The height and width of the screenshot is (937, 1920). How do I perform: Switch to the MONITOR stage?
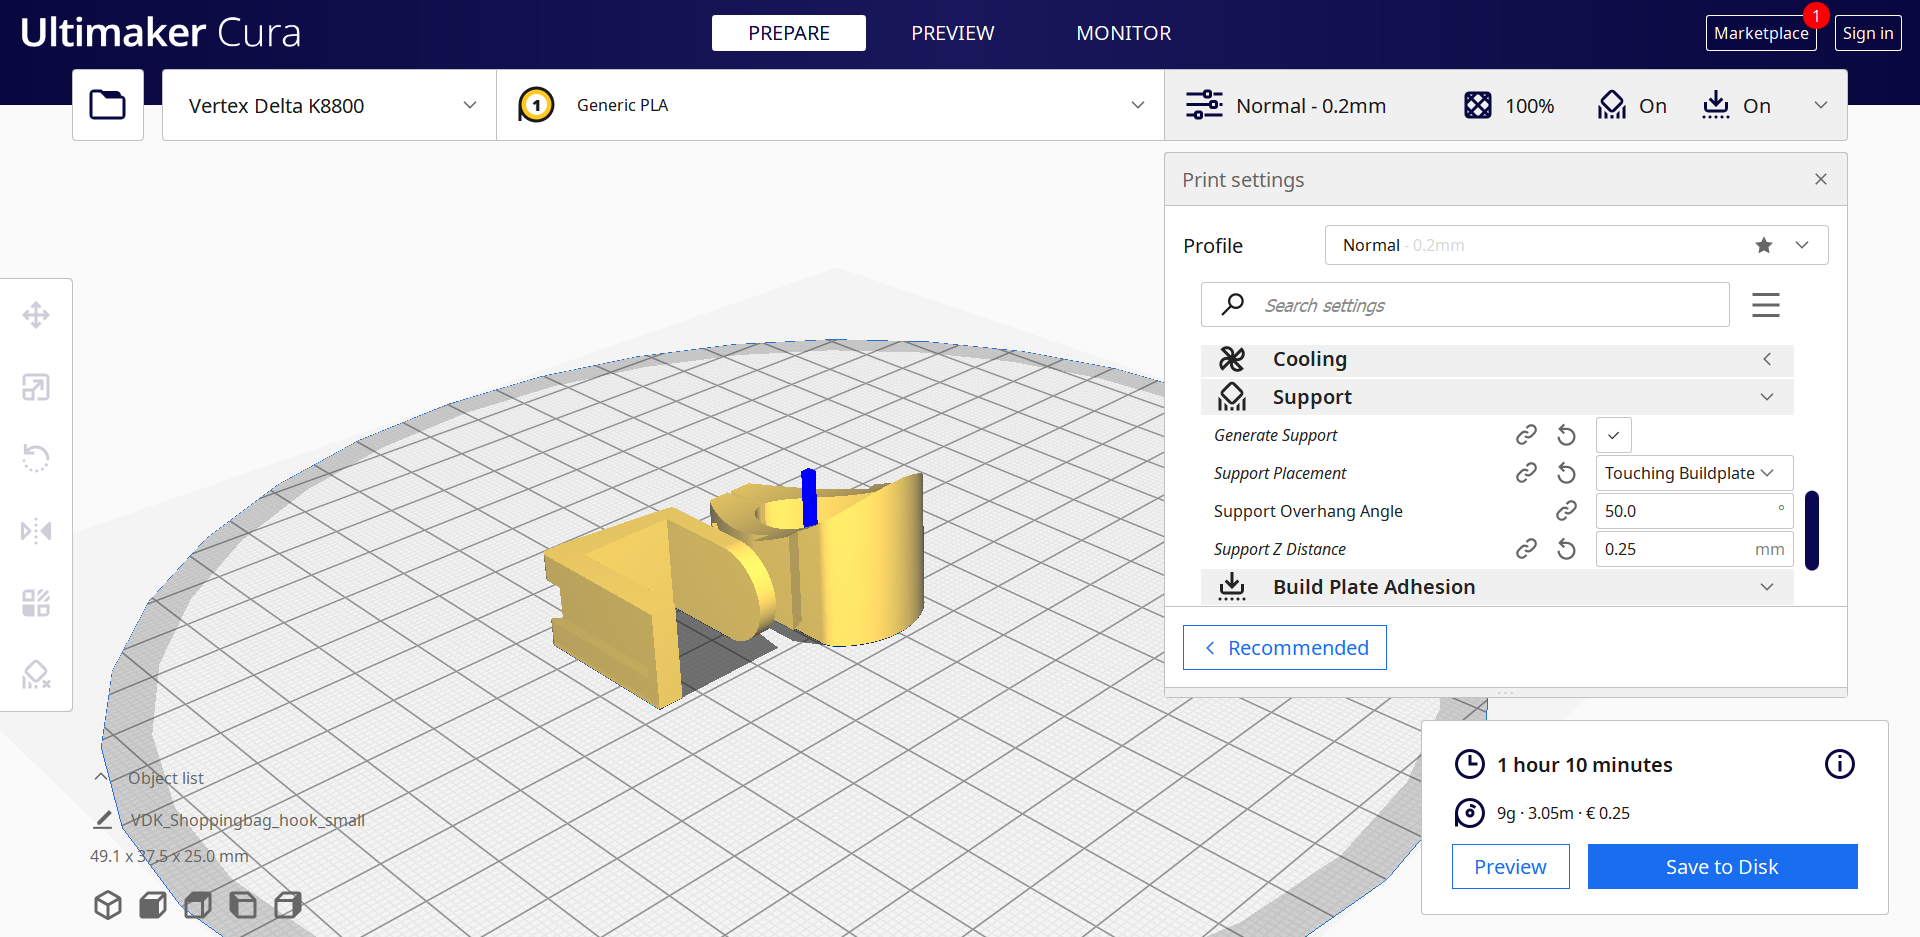(x=1124, y=33)
